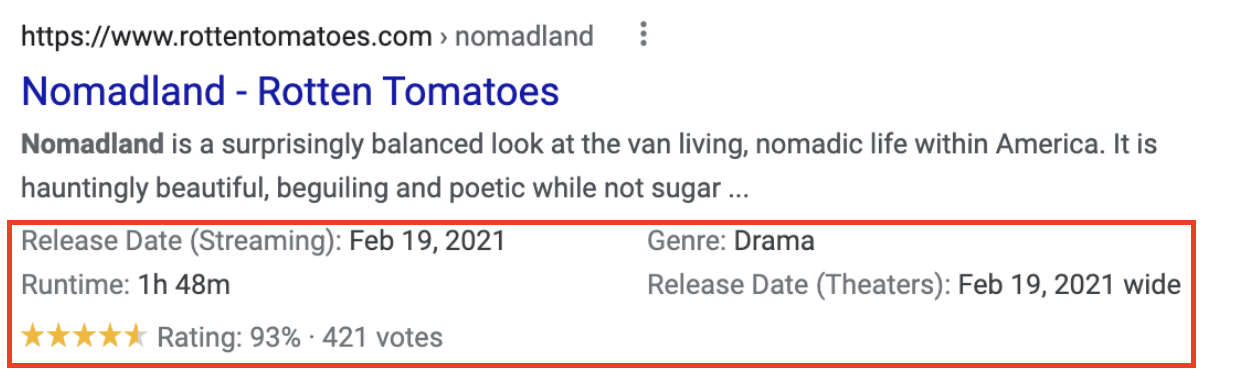Click the word Drama in genre field
Screen dimensions: 1240x382
click(x=774, y=241)
